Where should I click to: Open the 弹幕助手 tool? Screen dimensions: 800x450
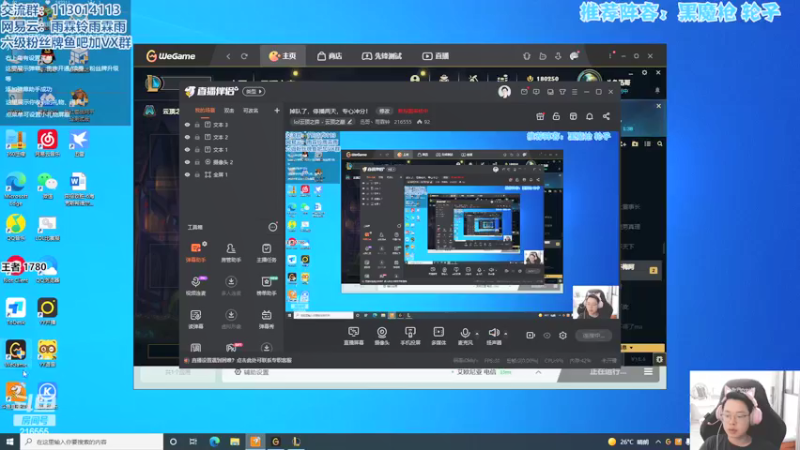coord(196,253)
